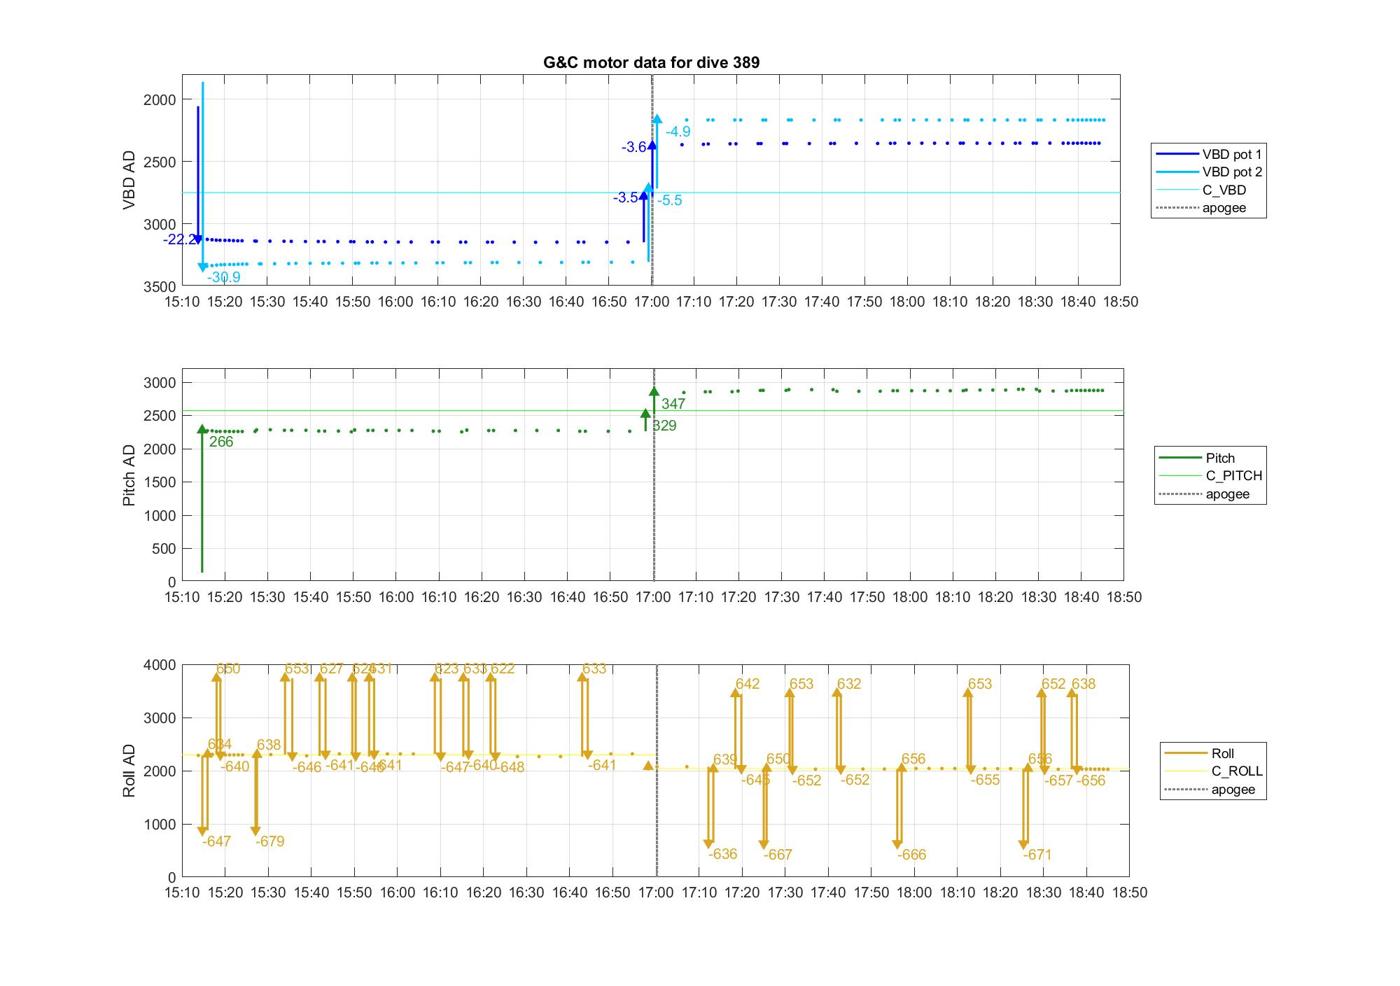Select the 'Pitch' legend entry
The height and width of the screenshot is (986, 1400).
1197,458
